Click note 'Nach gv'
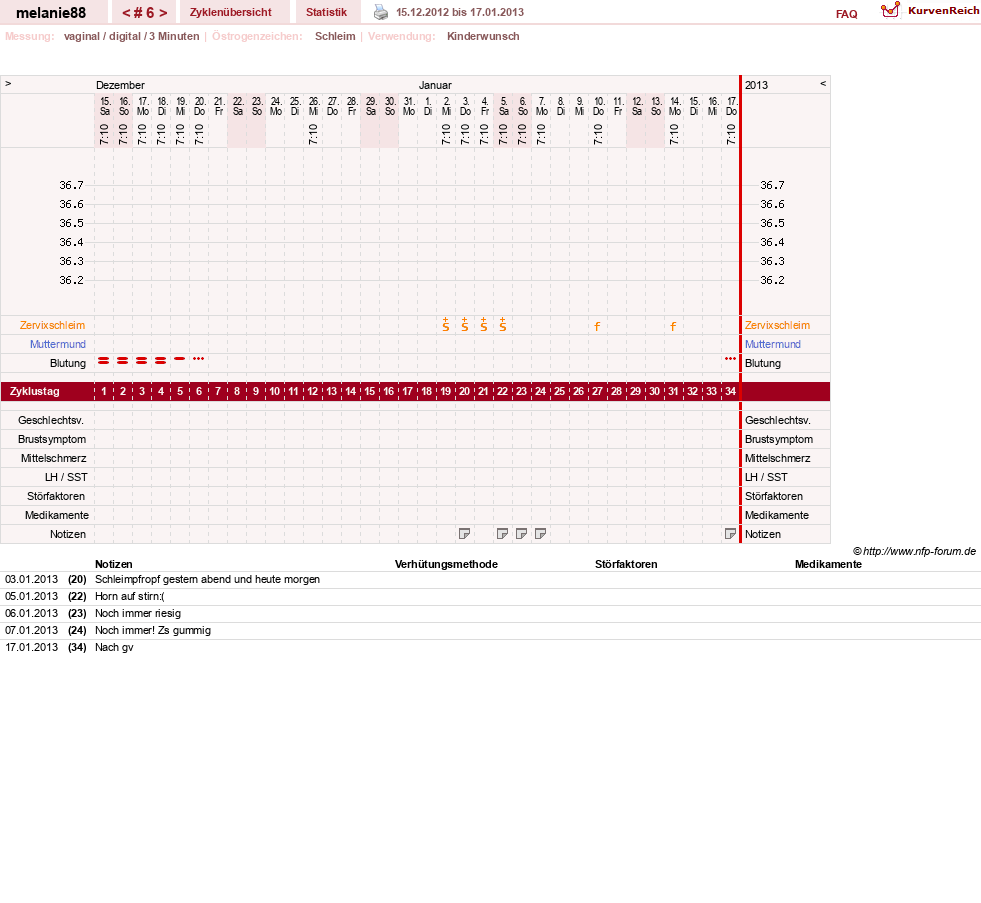This screenshot has width=981, height=903. (x=114, y=647)
